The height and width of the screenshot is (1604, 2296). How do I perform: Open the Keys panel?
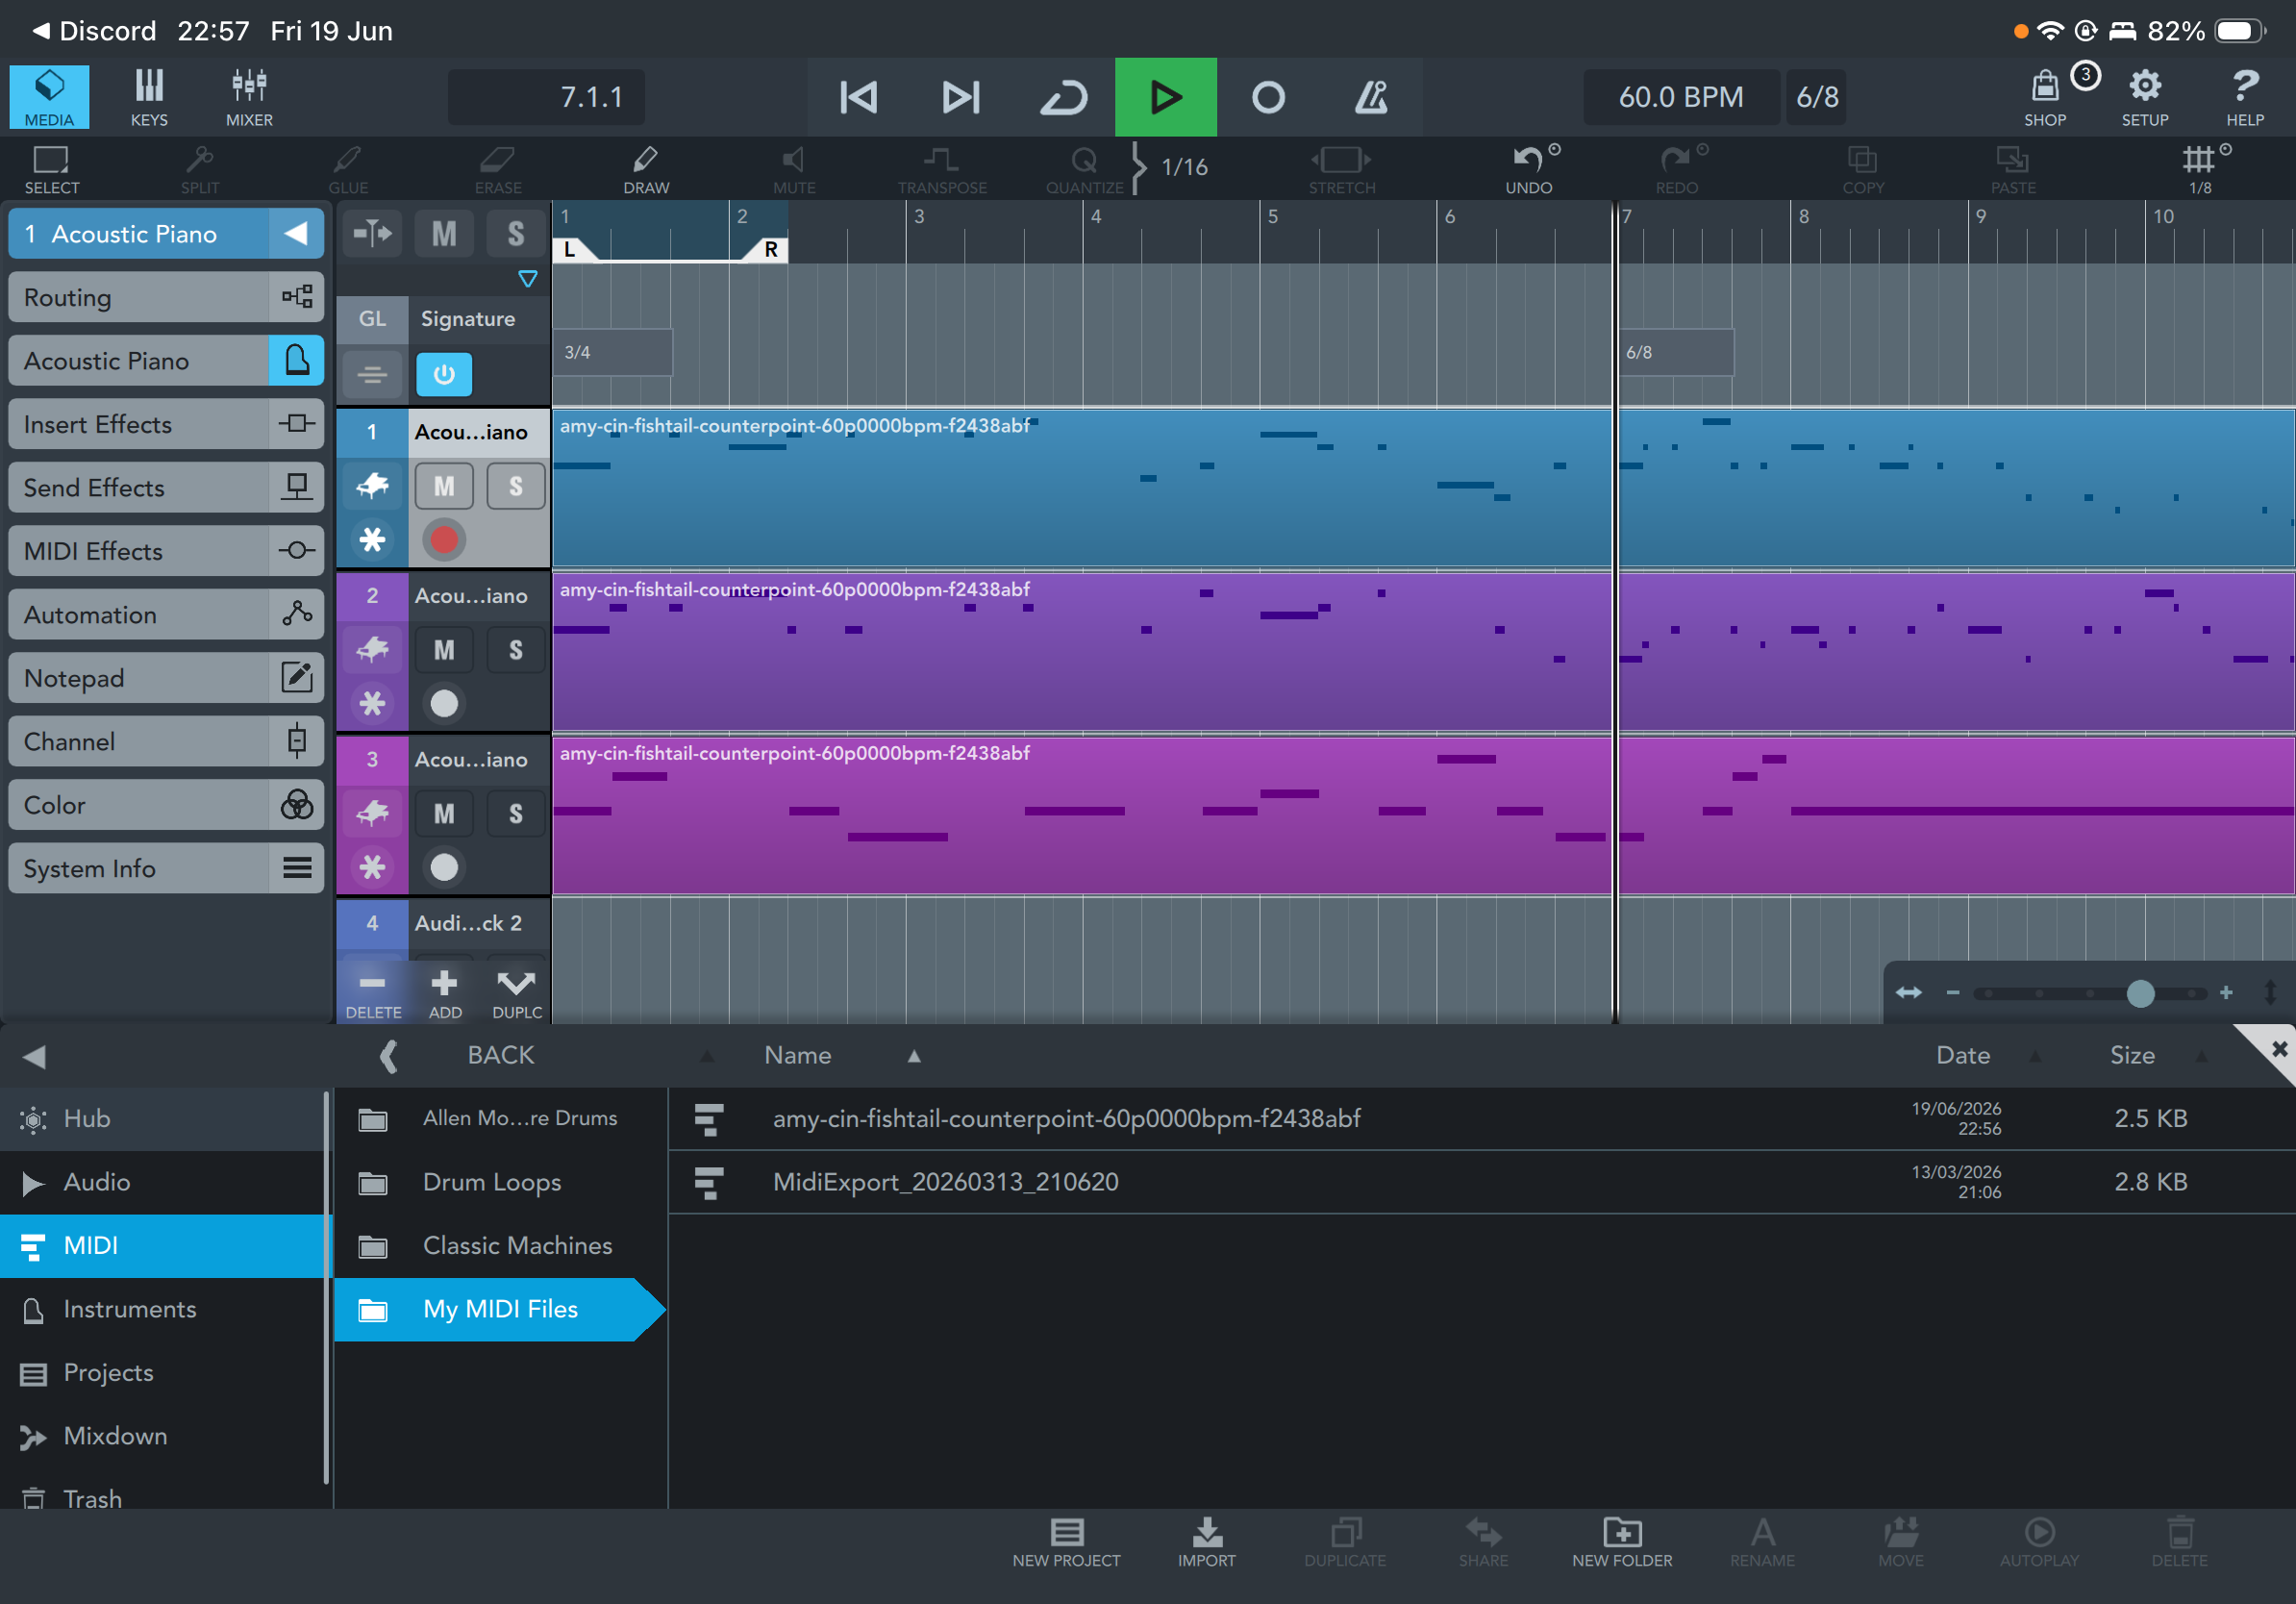[149, 97]
